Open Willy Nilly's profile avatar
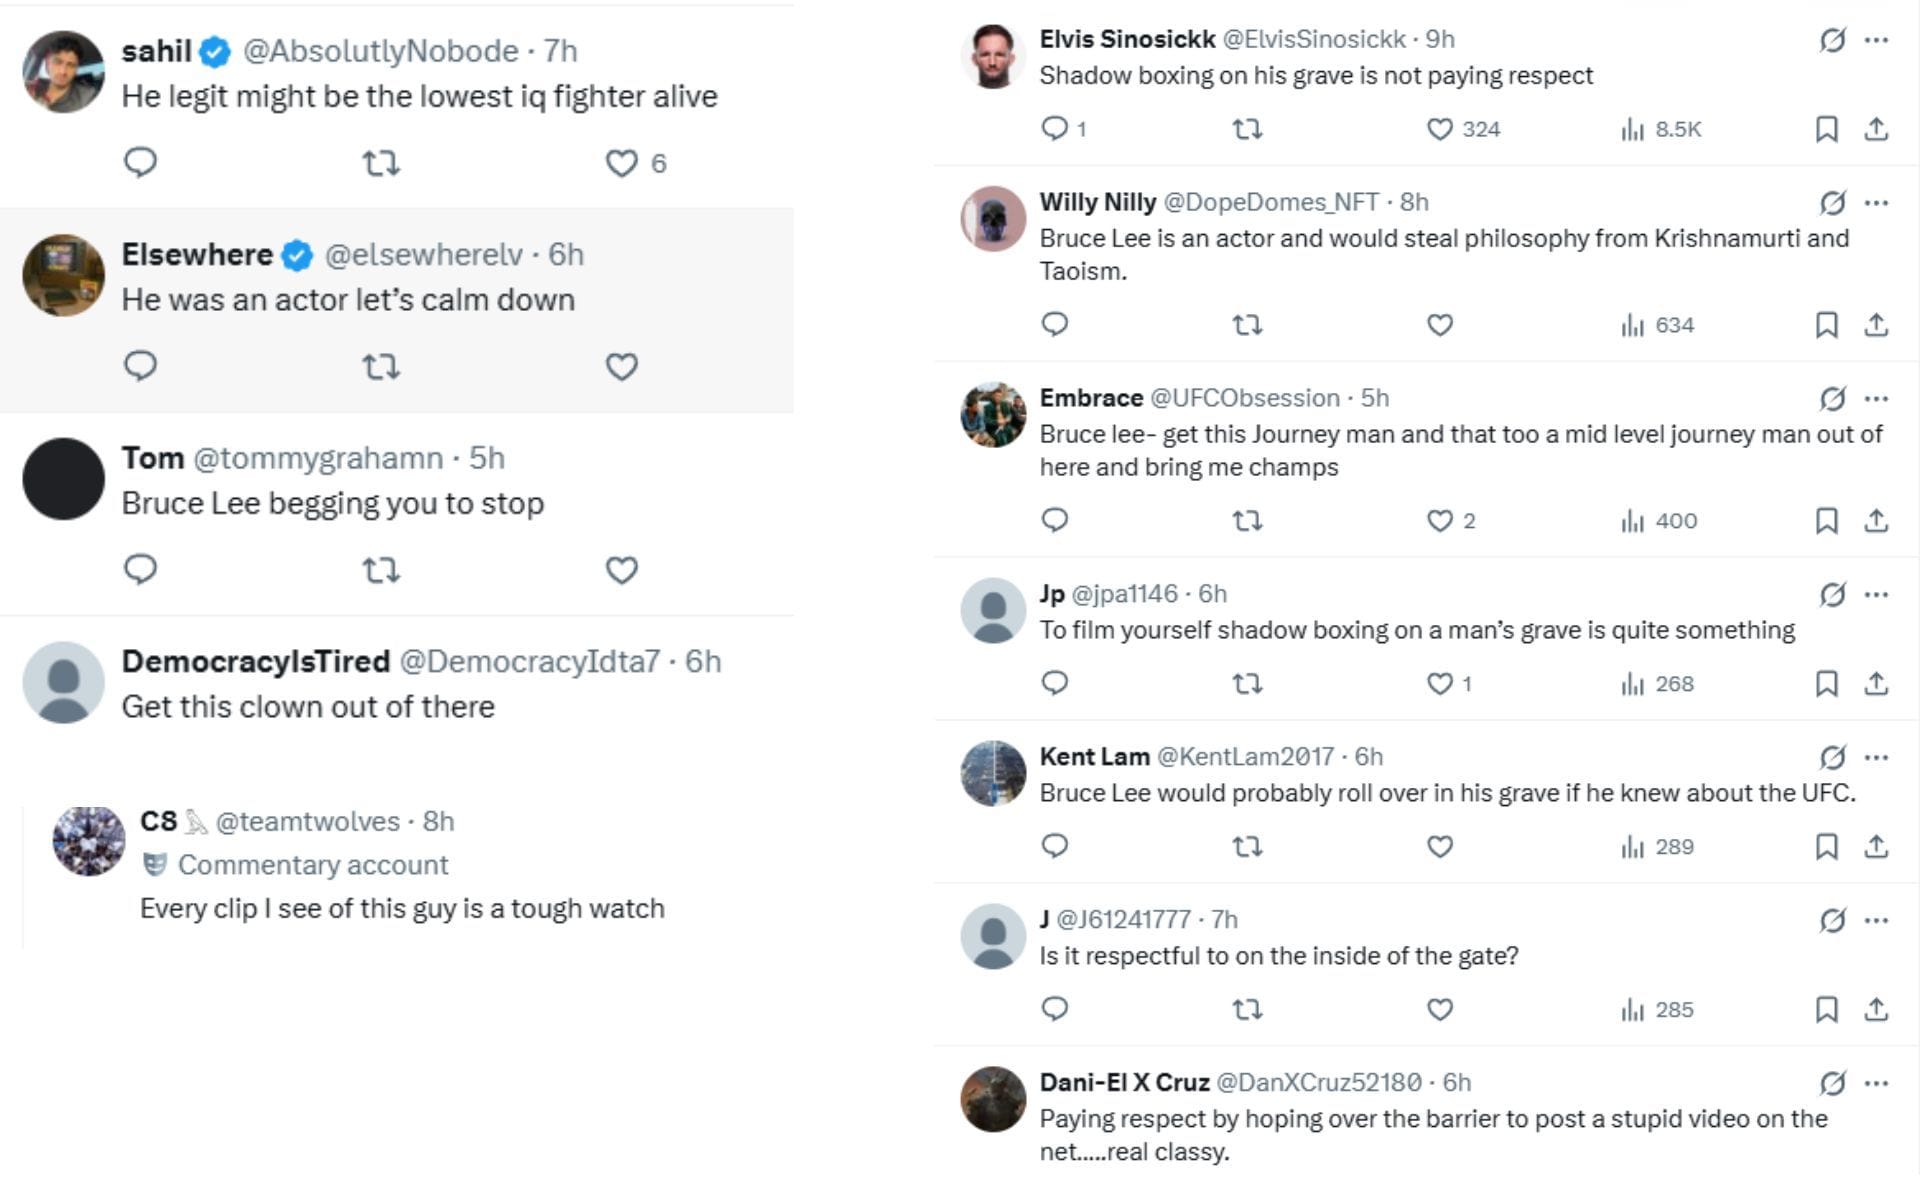 993,218
